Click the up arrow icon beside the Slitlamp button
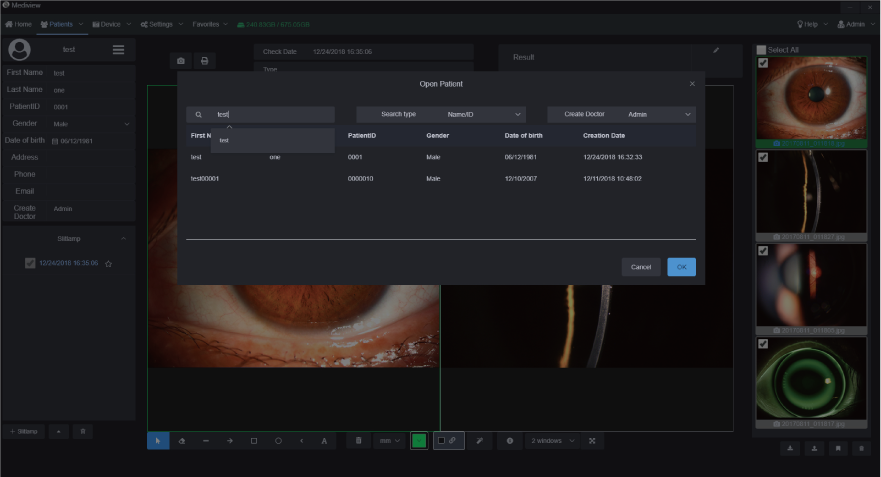The height and width of the screenshot is (477, 881). tap(58, 431)
